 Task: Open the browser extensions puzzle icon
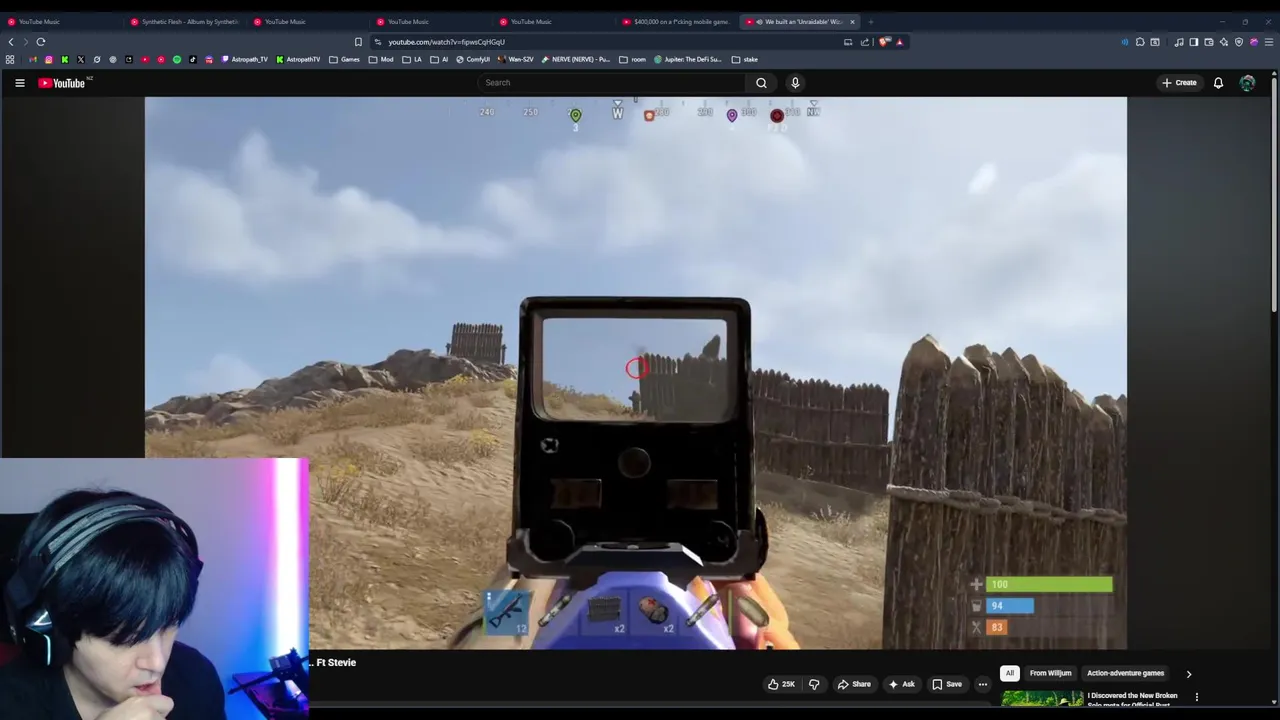pos(1140,42)
